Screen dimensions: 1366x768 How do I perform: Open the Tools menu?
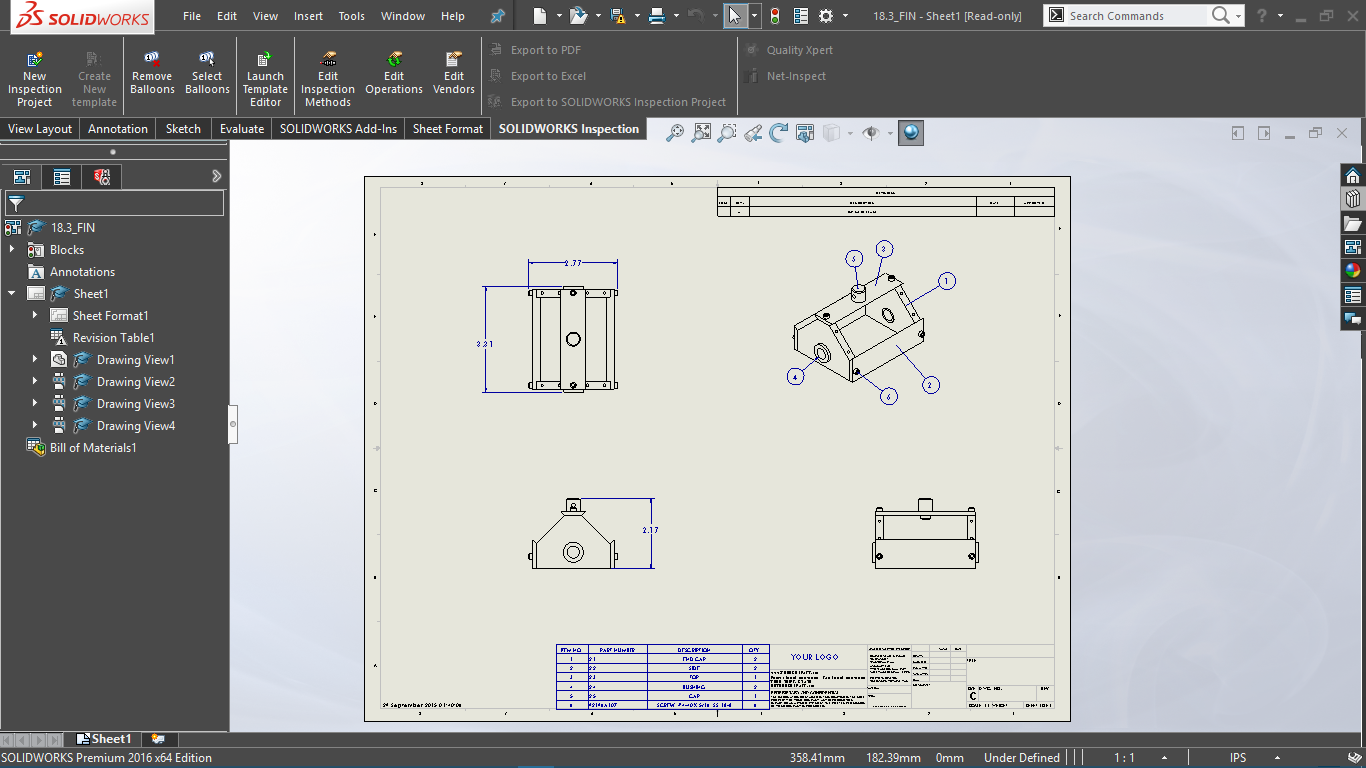[x=351, y=15]
